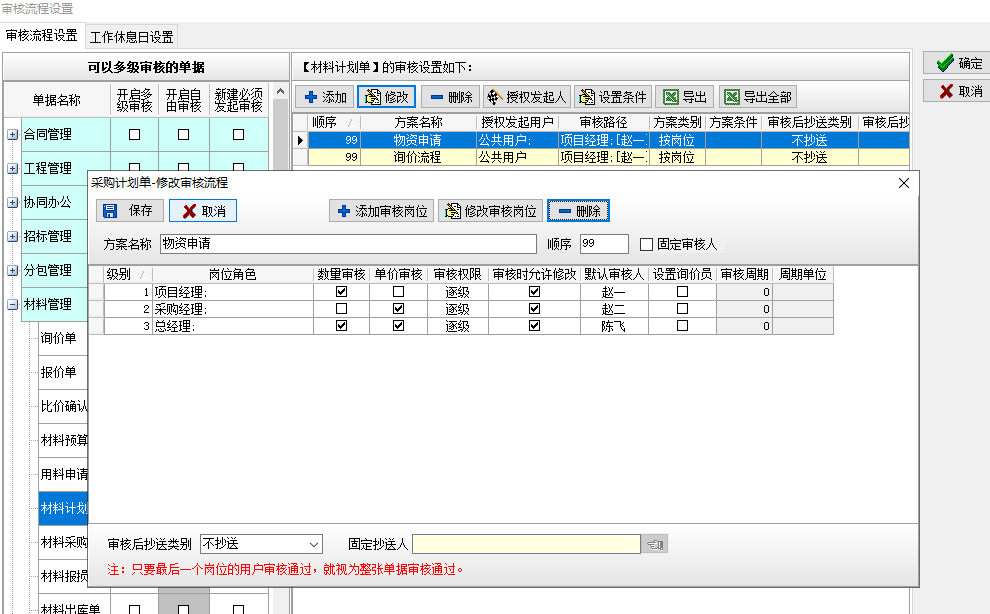Click 添加审核岗位 button

(382, 211)
